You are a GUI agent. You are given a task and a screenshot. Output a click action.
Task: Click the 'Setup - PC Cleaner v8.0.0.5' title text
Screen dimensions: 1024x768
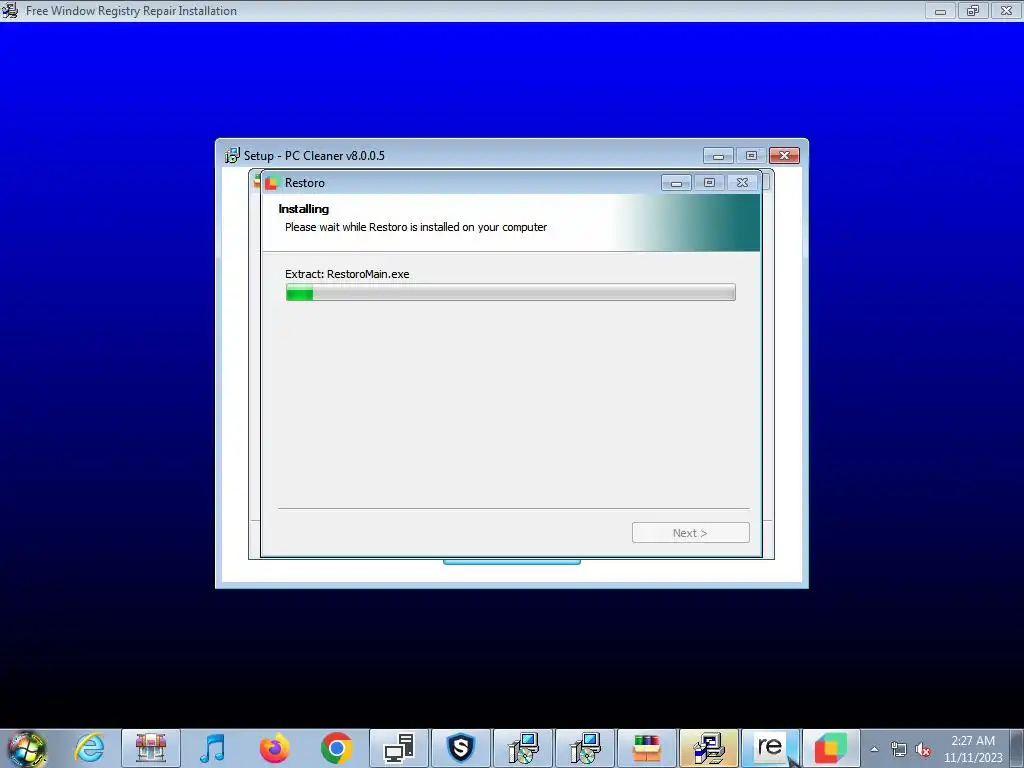(314, 155)
